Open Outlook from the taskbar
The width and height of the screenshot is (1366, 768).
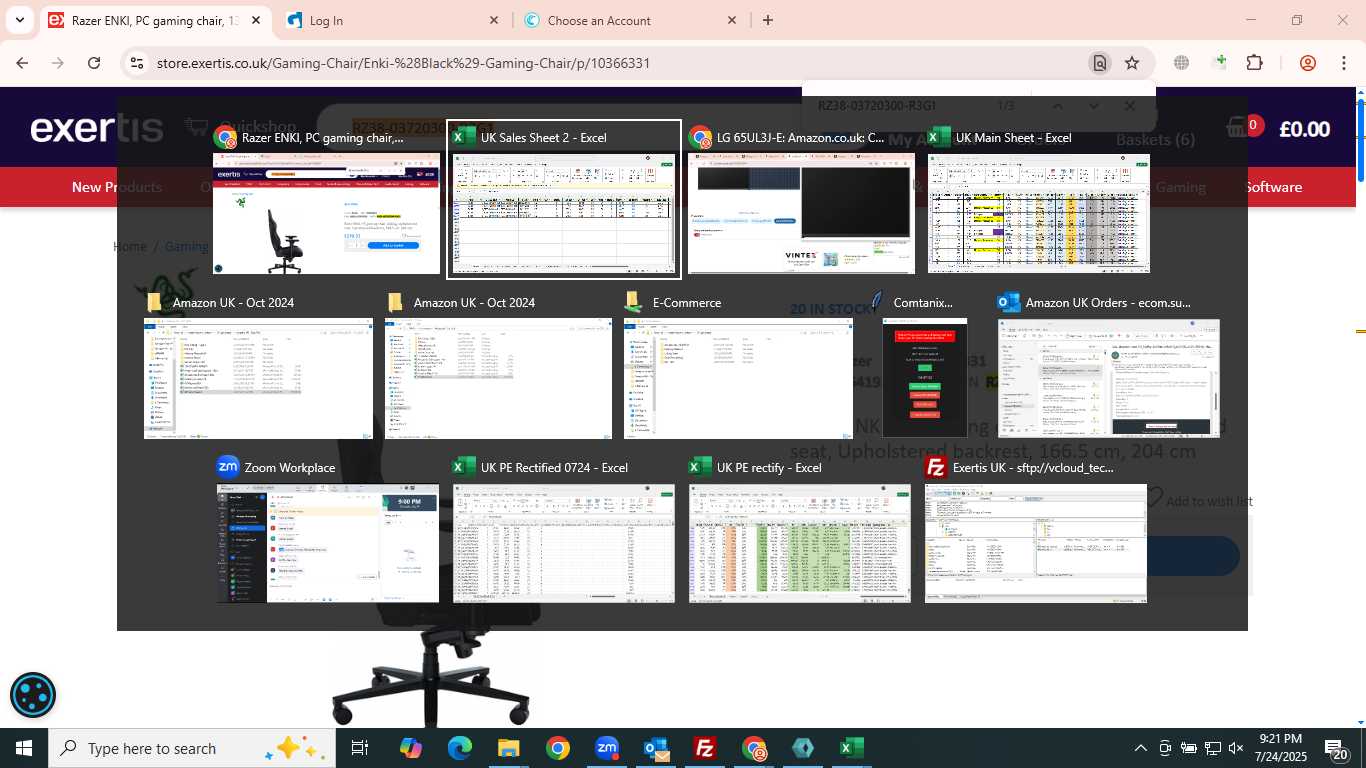[656, 748]
